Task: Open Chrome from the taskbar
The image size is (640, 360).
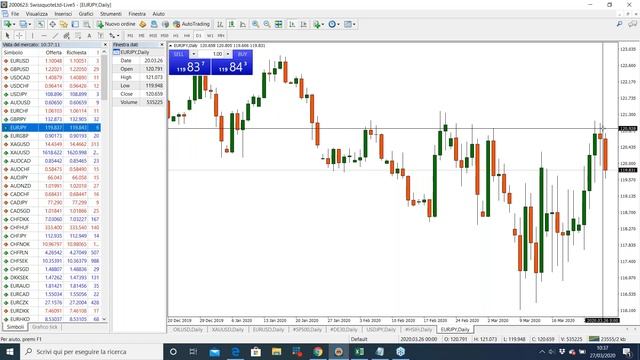Action: [x=318, y=351]
